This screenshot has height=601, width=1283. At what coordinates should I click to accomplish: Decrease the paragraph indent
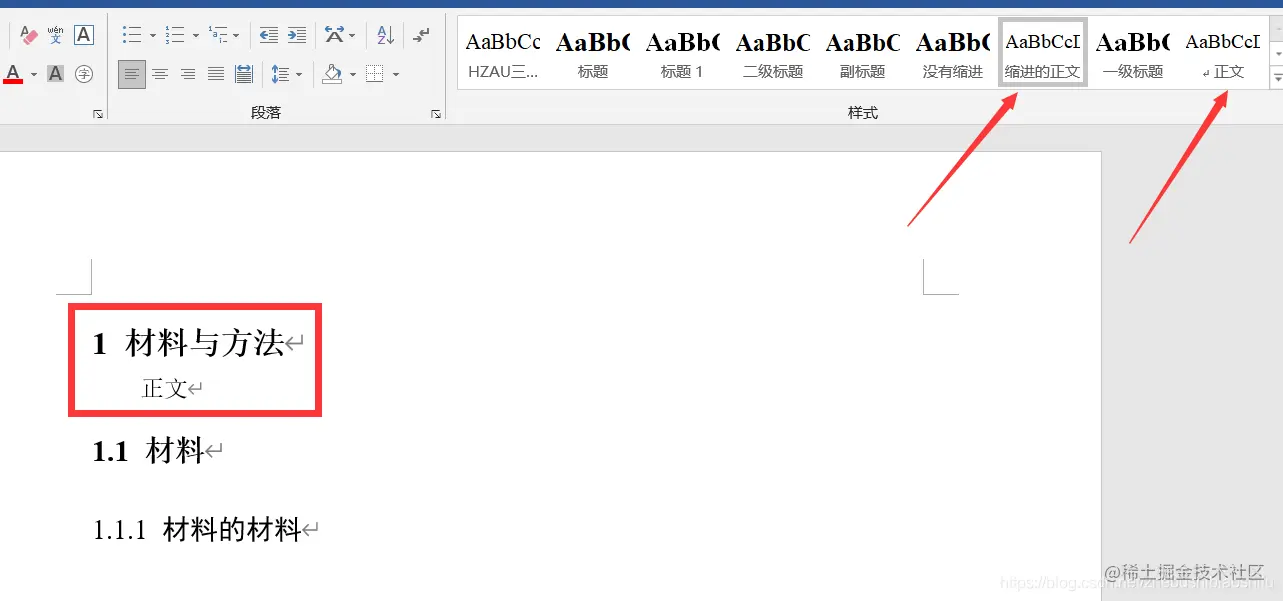(x=269, y=35)
